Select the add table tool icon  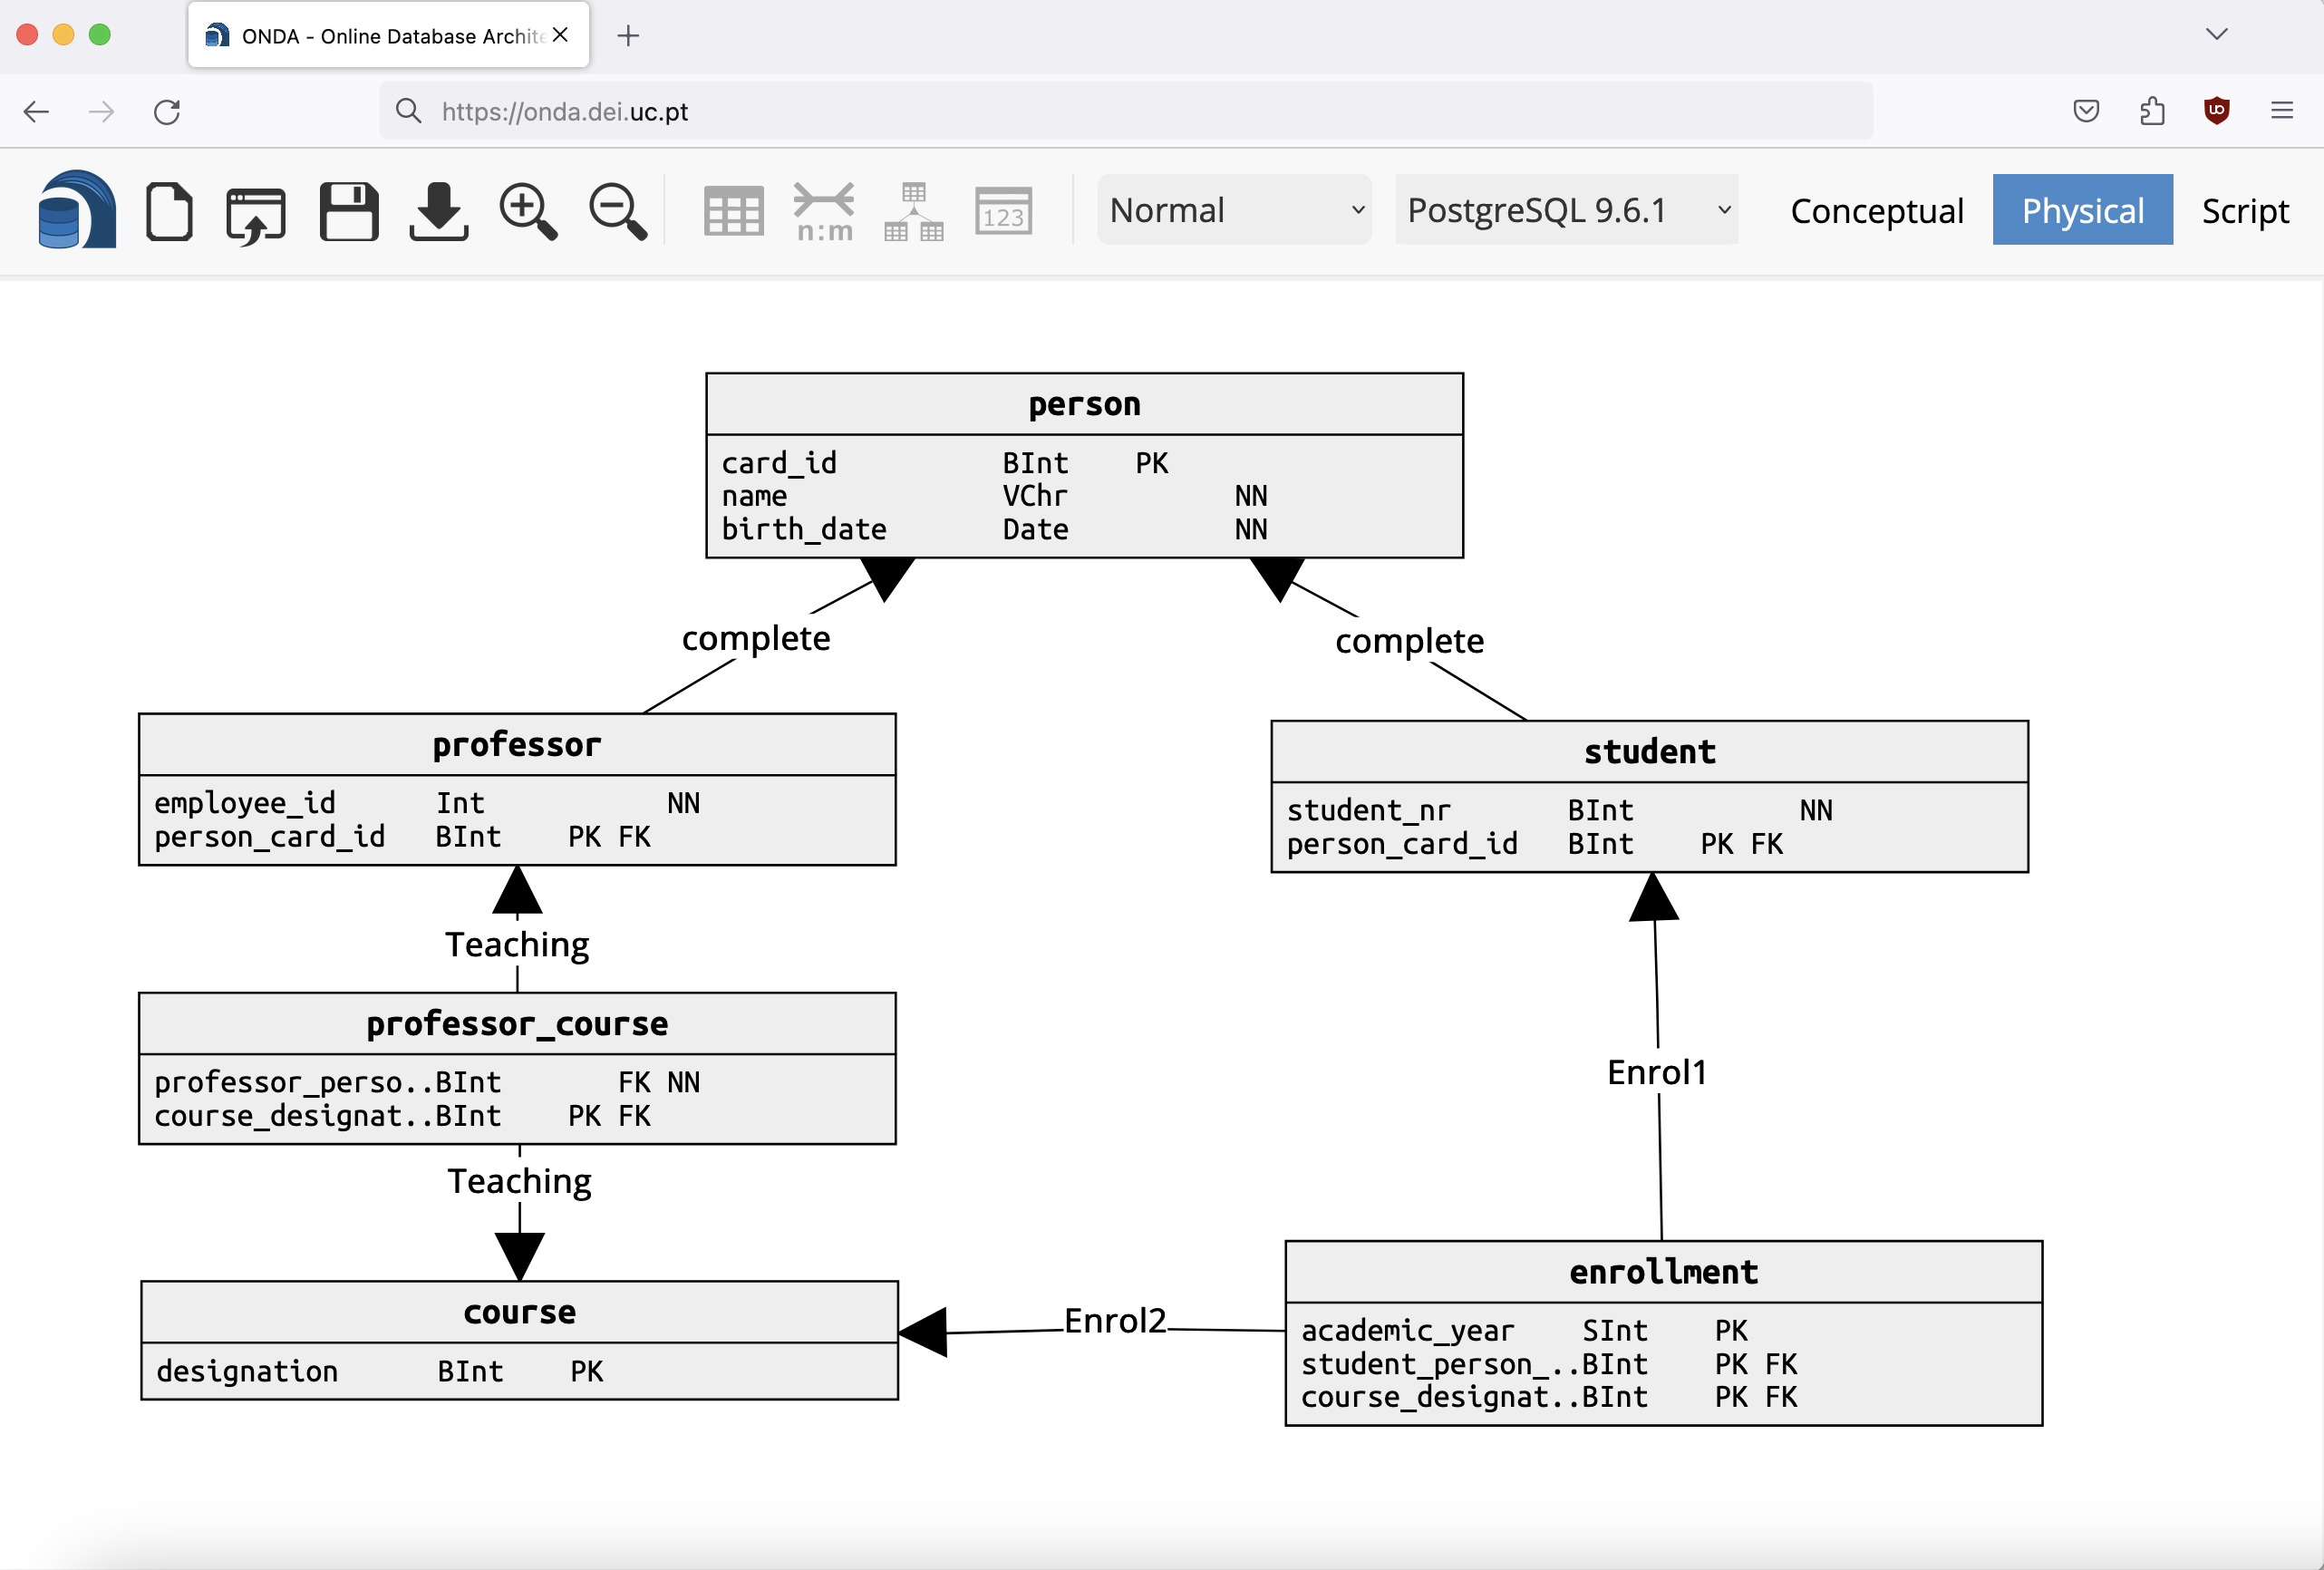(x=733, y=211)
